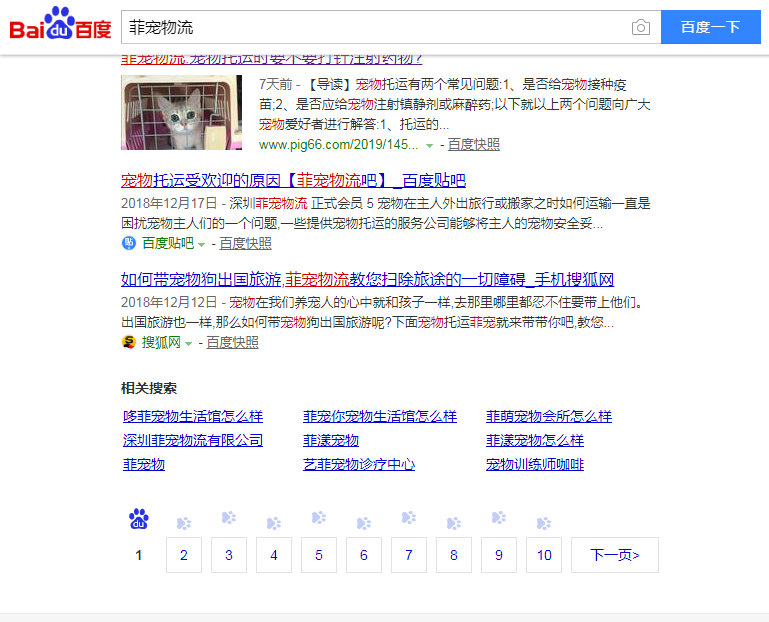Open result 如何带宠物狗出国旅游 Sohu article
Viewport: 769px width, 622px height.
(x=367, y=280)
